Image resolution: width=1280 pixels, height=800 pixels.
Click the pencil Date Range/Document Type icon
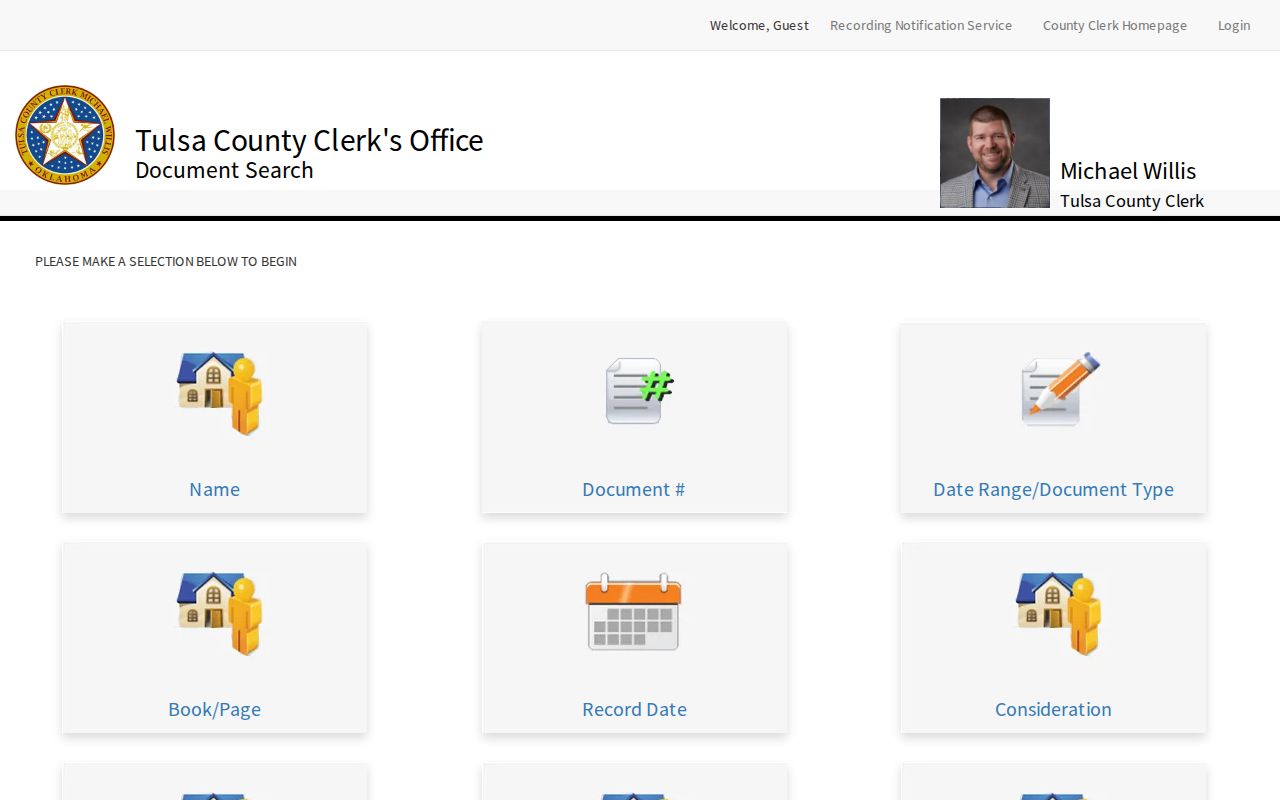pyautogui.click(x=1060, y=389)
